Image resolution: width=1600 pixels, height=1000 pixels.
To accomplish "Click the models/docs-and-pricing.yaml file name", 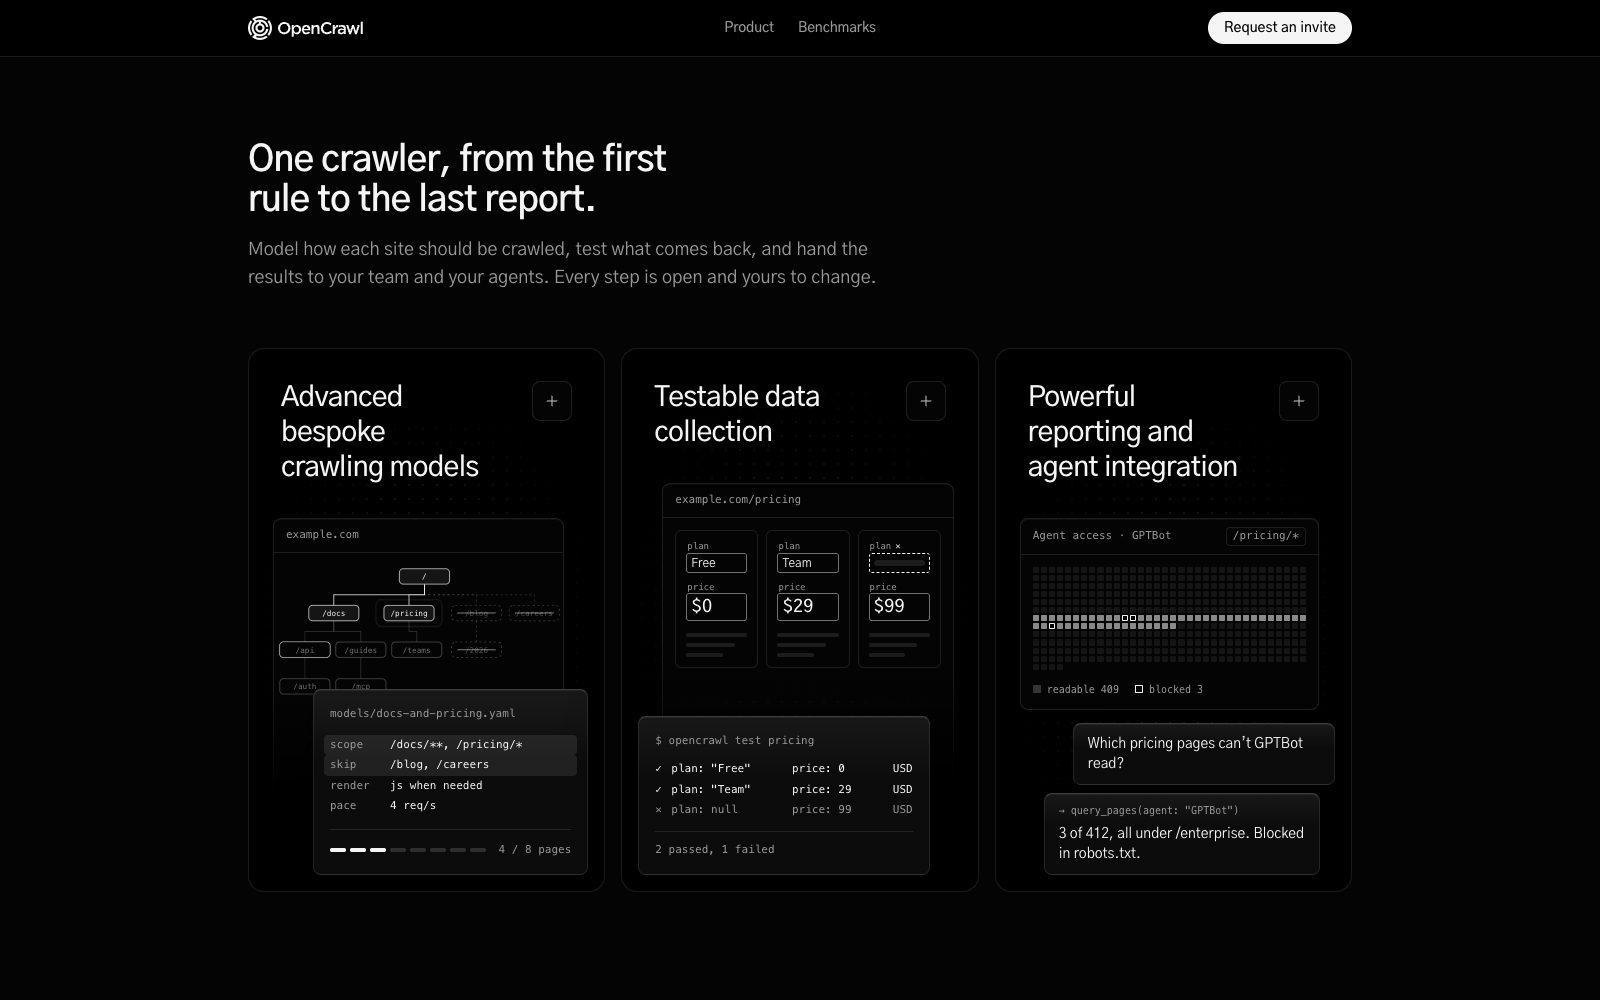I will click(x=423, y=713).
